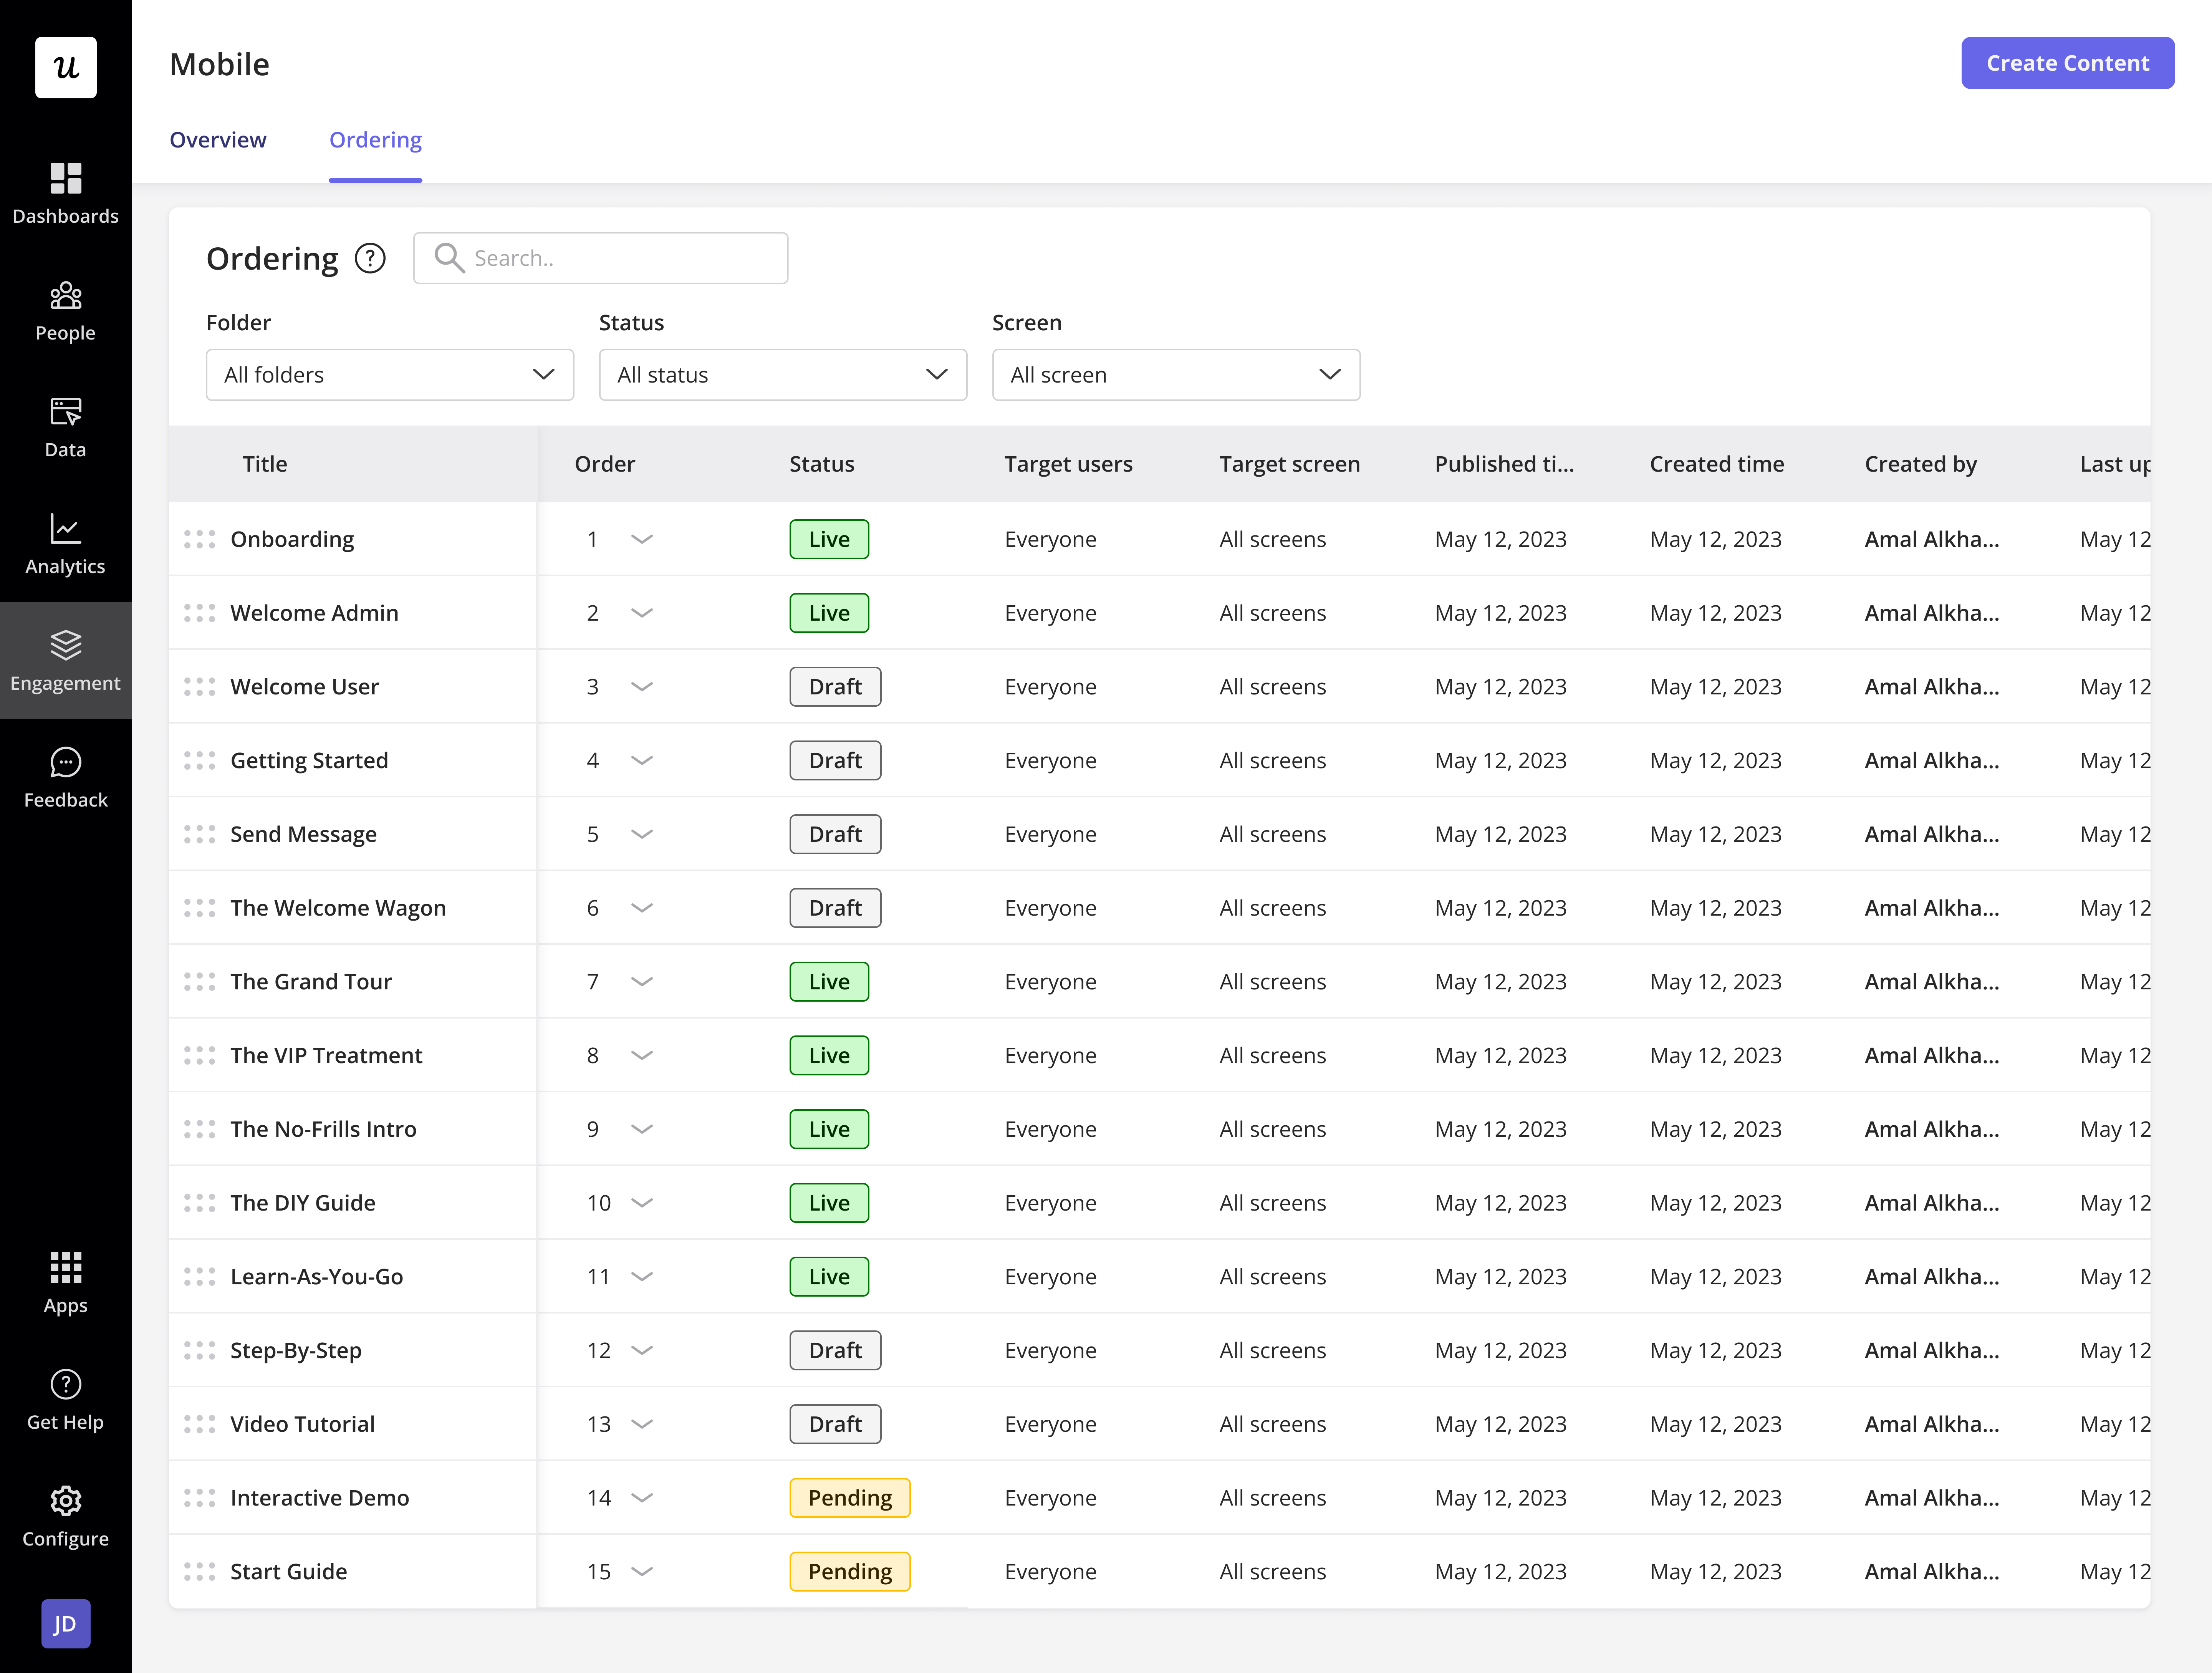
Task: Click the Published ti... column header
Action: 1504,464
